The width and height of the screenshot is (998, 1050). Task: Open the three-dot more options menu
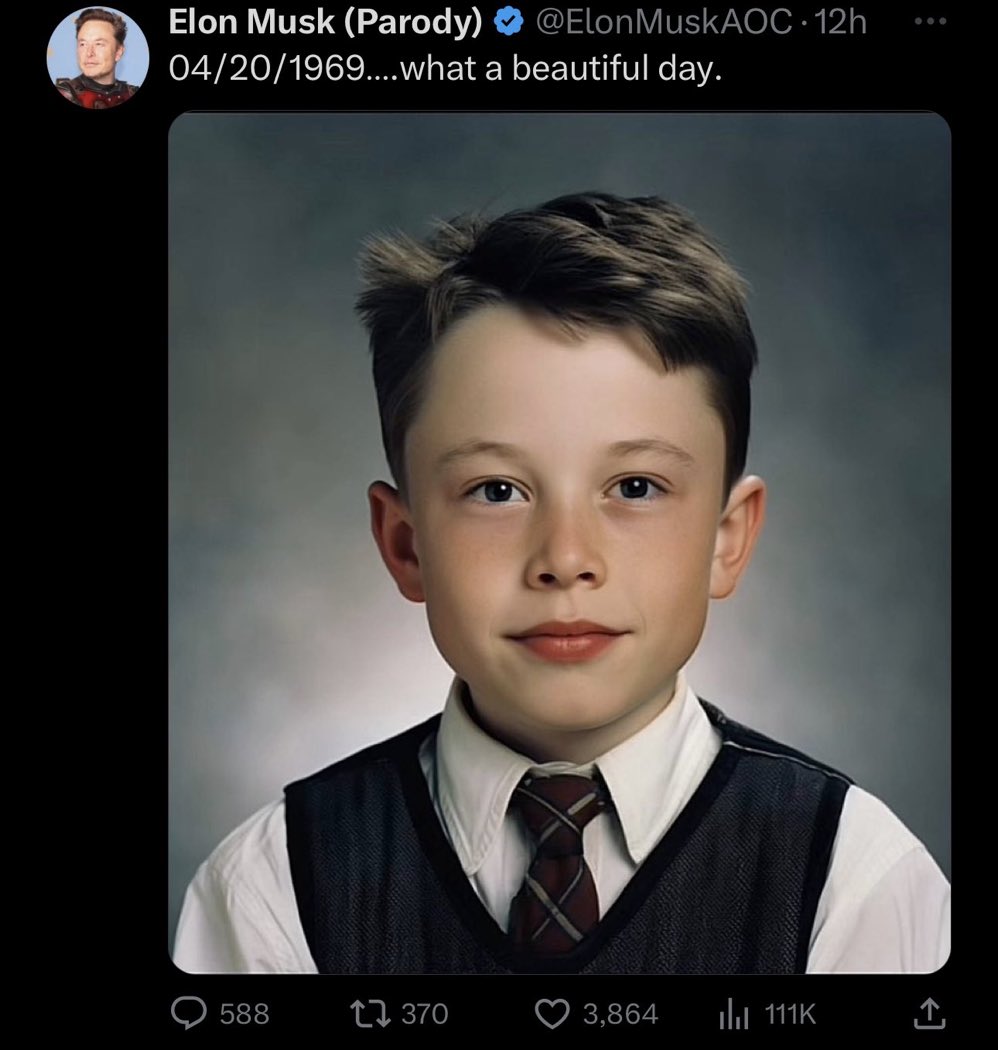click(931, 21)
